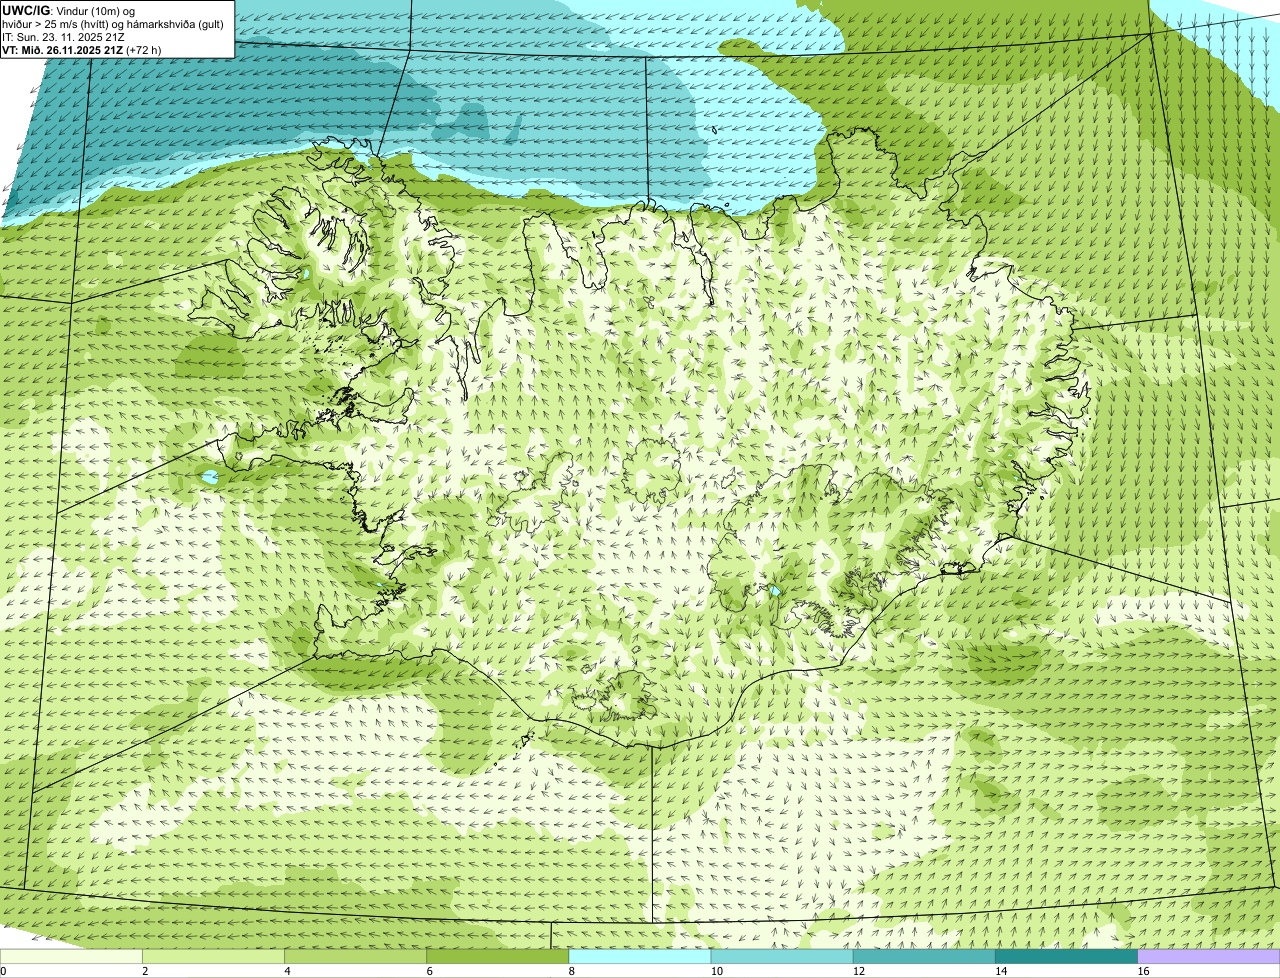Viewport: 1280px width, 978px height.
Task: Click the '16' label on the color scale
Action: [1143, 971]
